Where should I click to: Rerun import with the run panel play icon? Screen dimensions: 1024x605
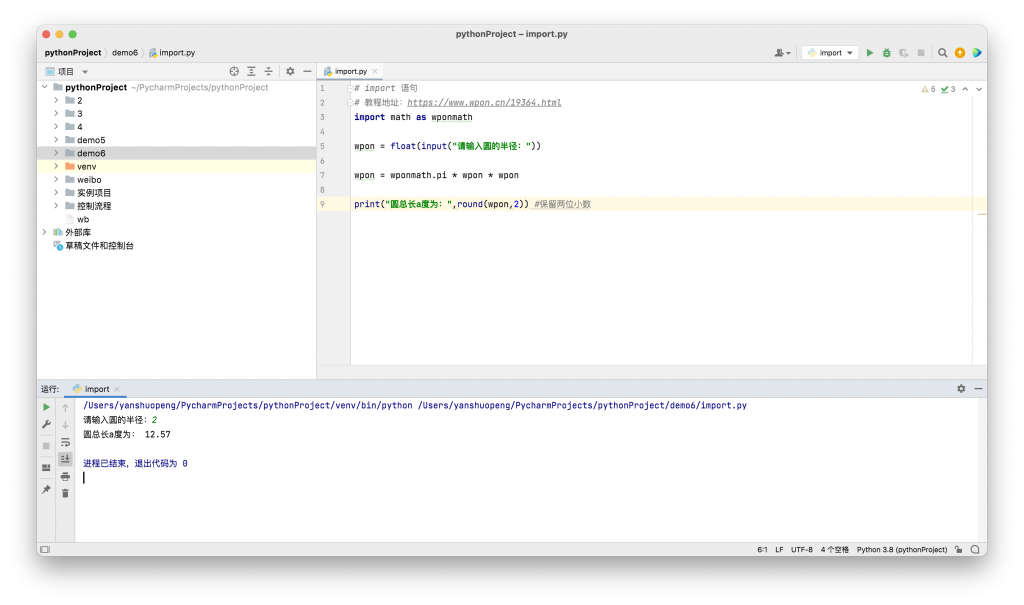click(46, 407)
